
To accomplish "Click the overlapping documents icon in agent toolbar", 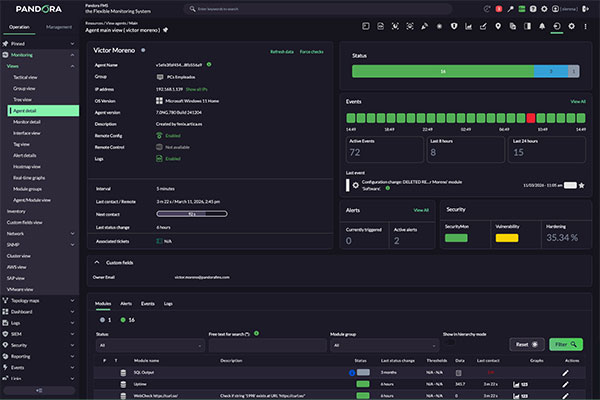I will (513, 26).
